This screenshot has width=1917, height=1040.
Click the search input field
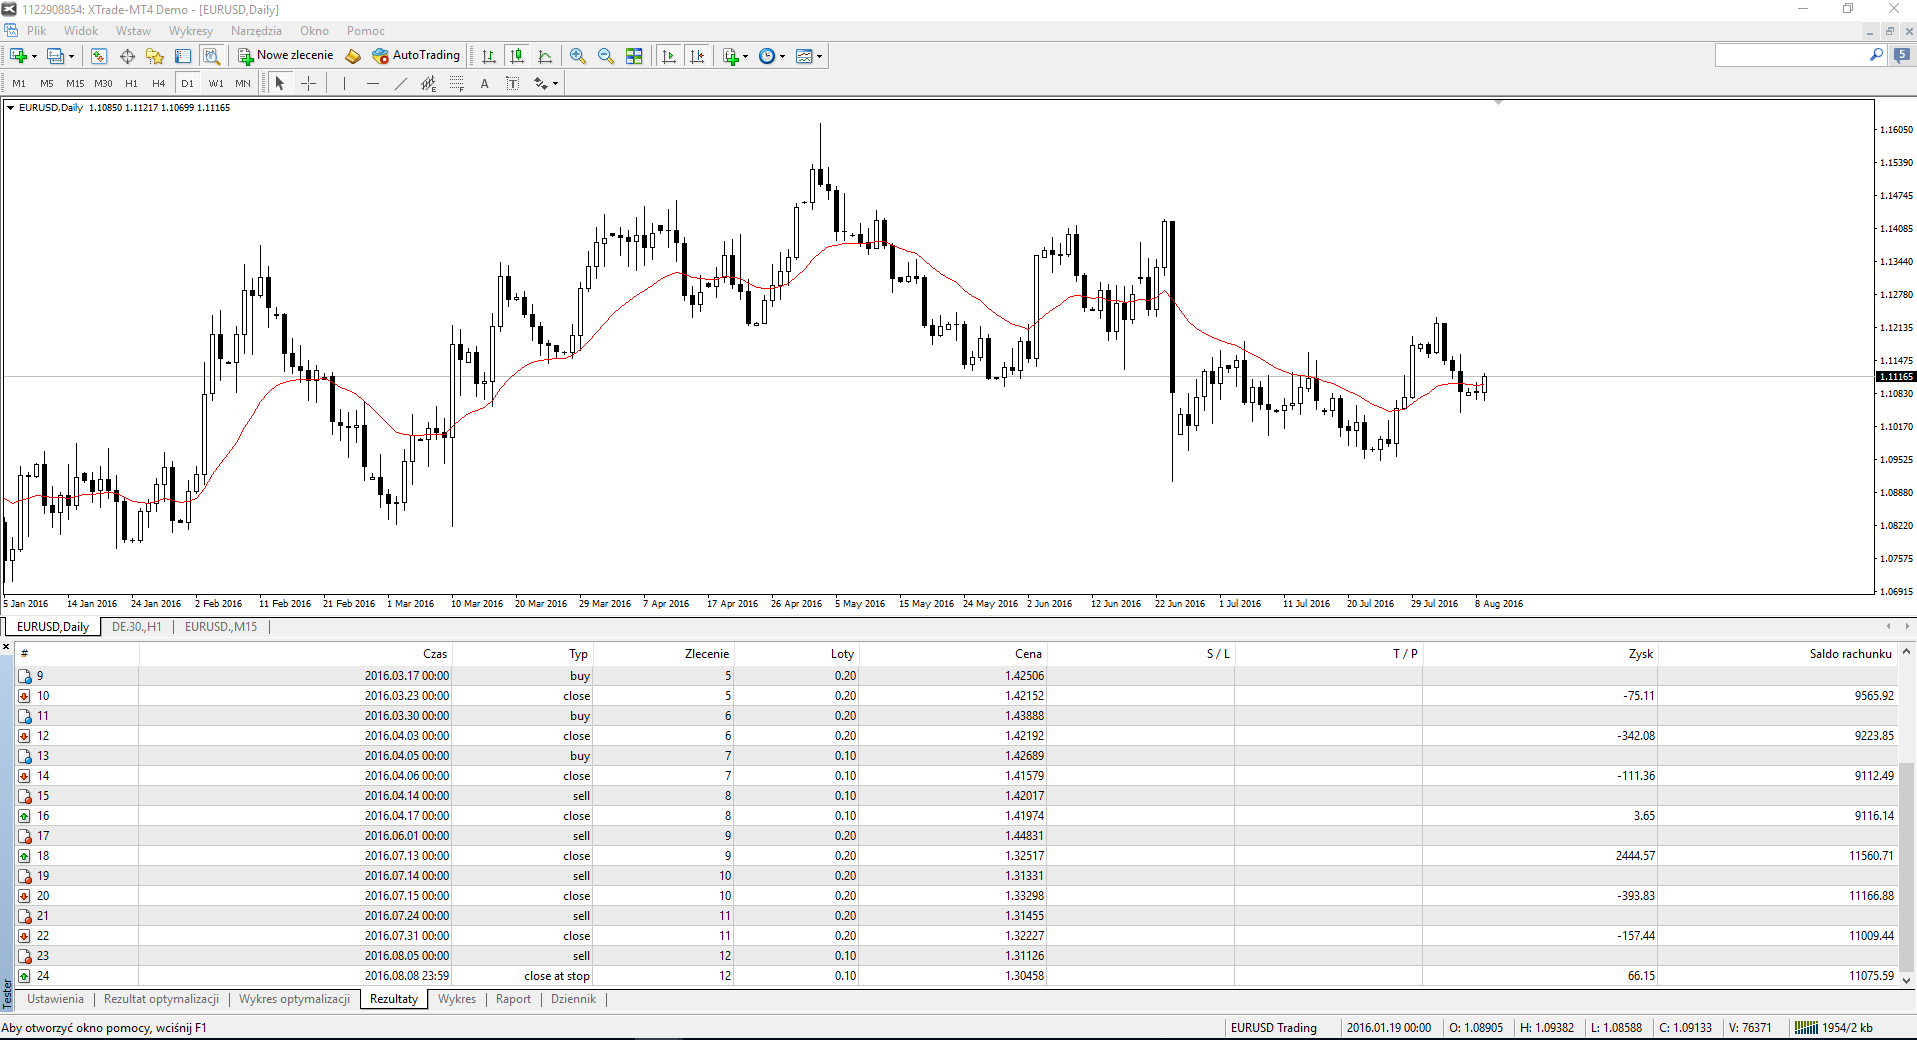click(x=1790, y=56)
